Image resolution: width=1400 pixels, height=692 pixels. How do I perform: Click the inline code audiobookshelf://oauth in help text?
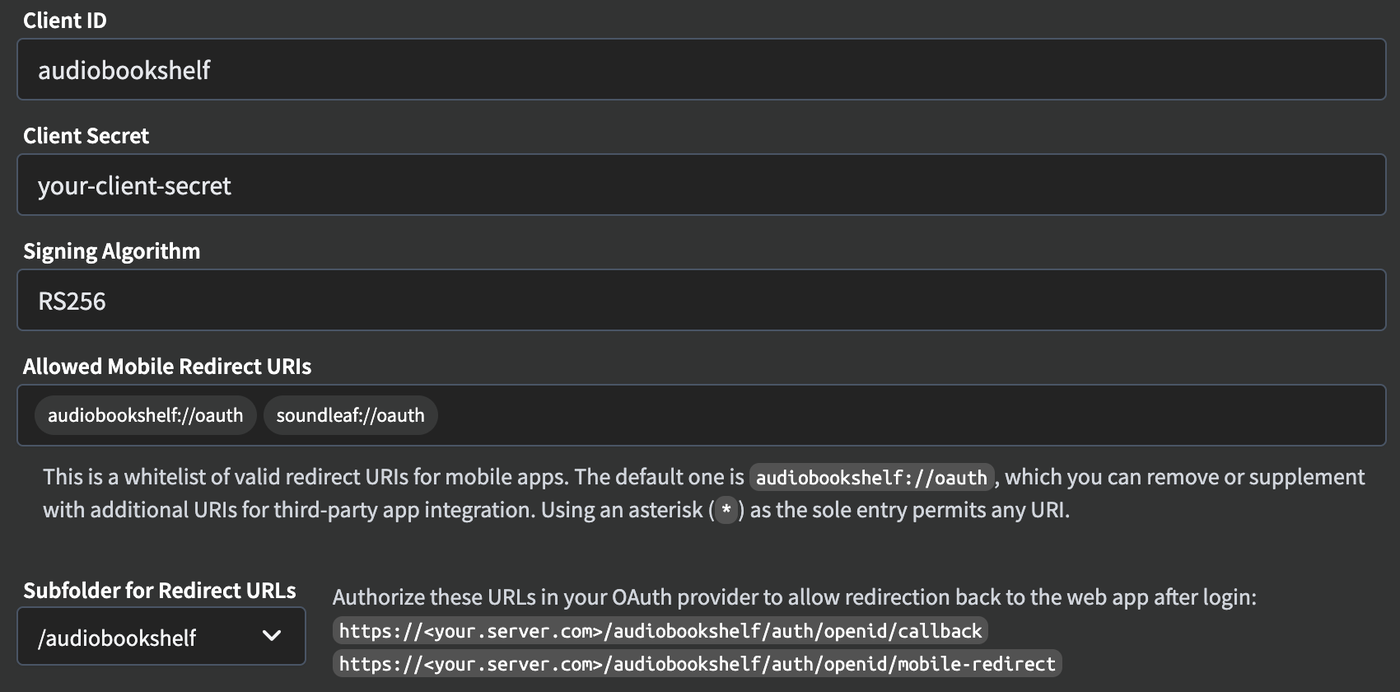[x=872, y=477]
